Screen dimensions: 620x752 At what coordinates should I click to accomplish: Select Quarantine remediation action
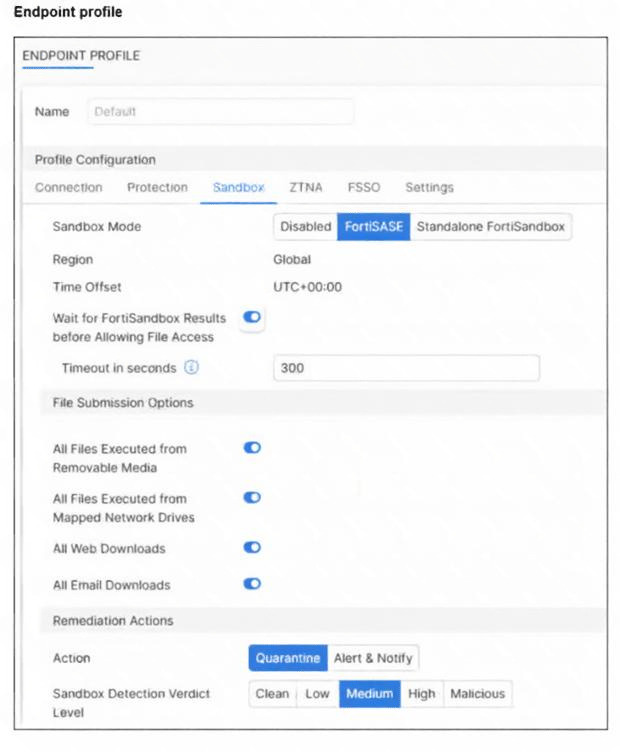(288, 658)
